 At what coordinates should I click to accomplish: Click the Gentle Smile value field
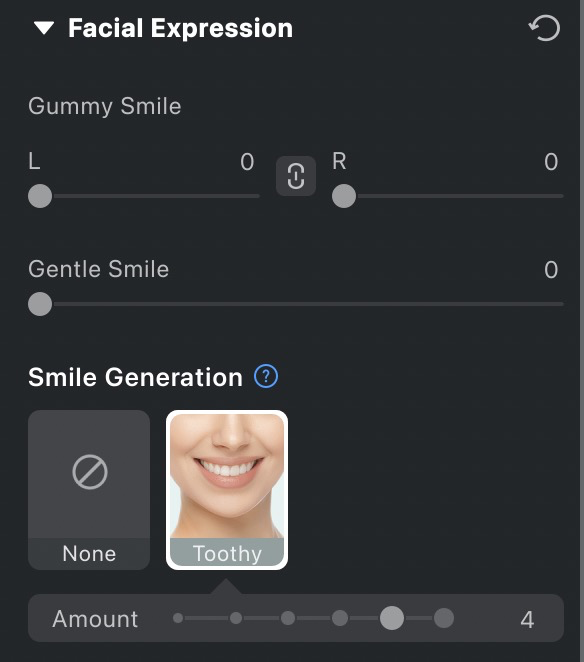pos(551,269)
